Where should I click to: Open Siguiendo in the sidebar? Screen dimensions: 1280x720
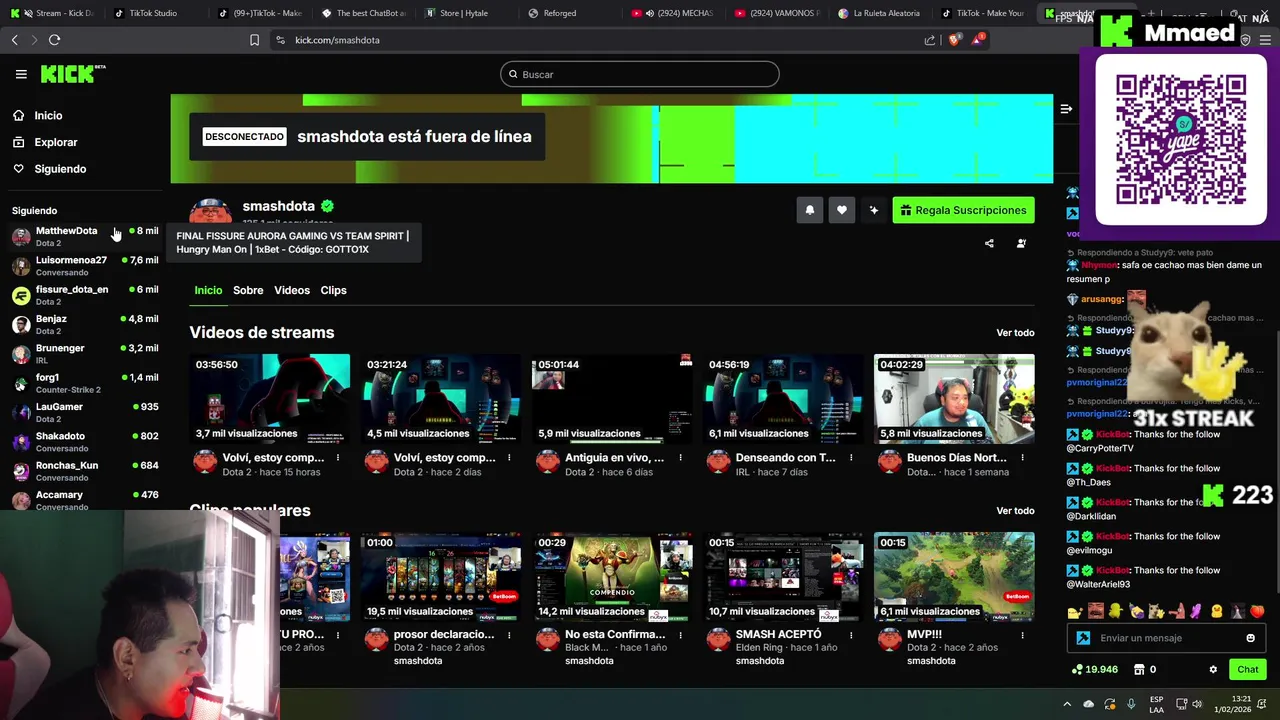[60, 169]
